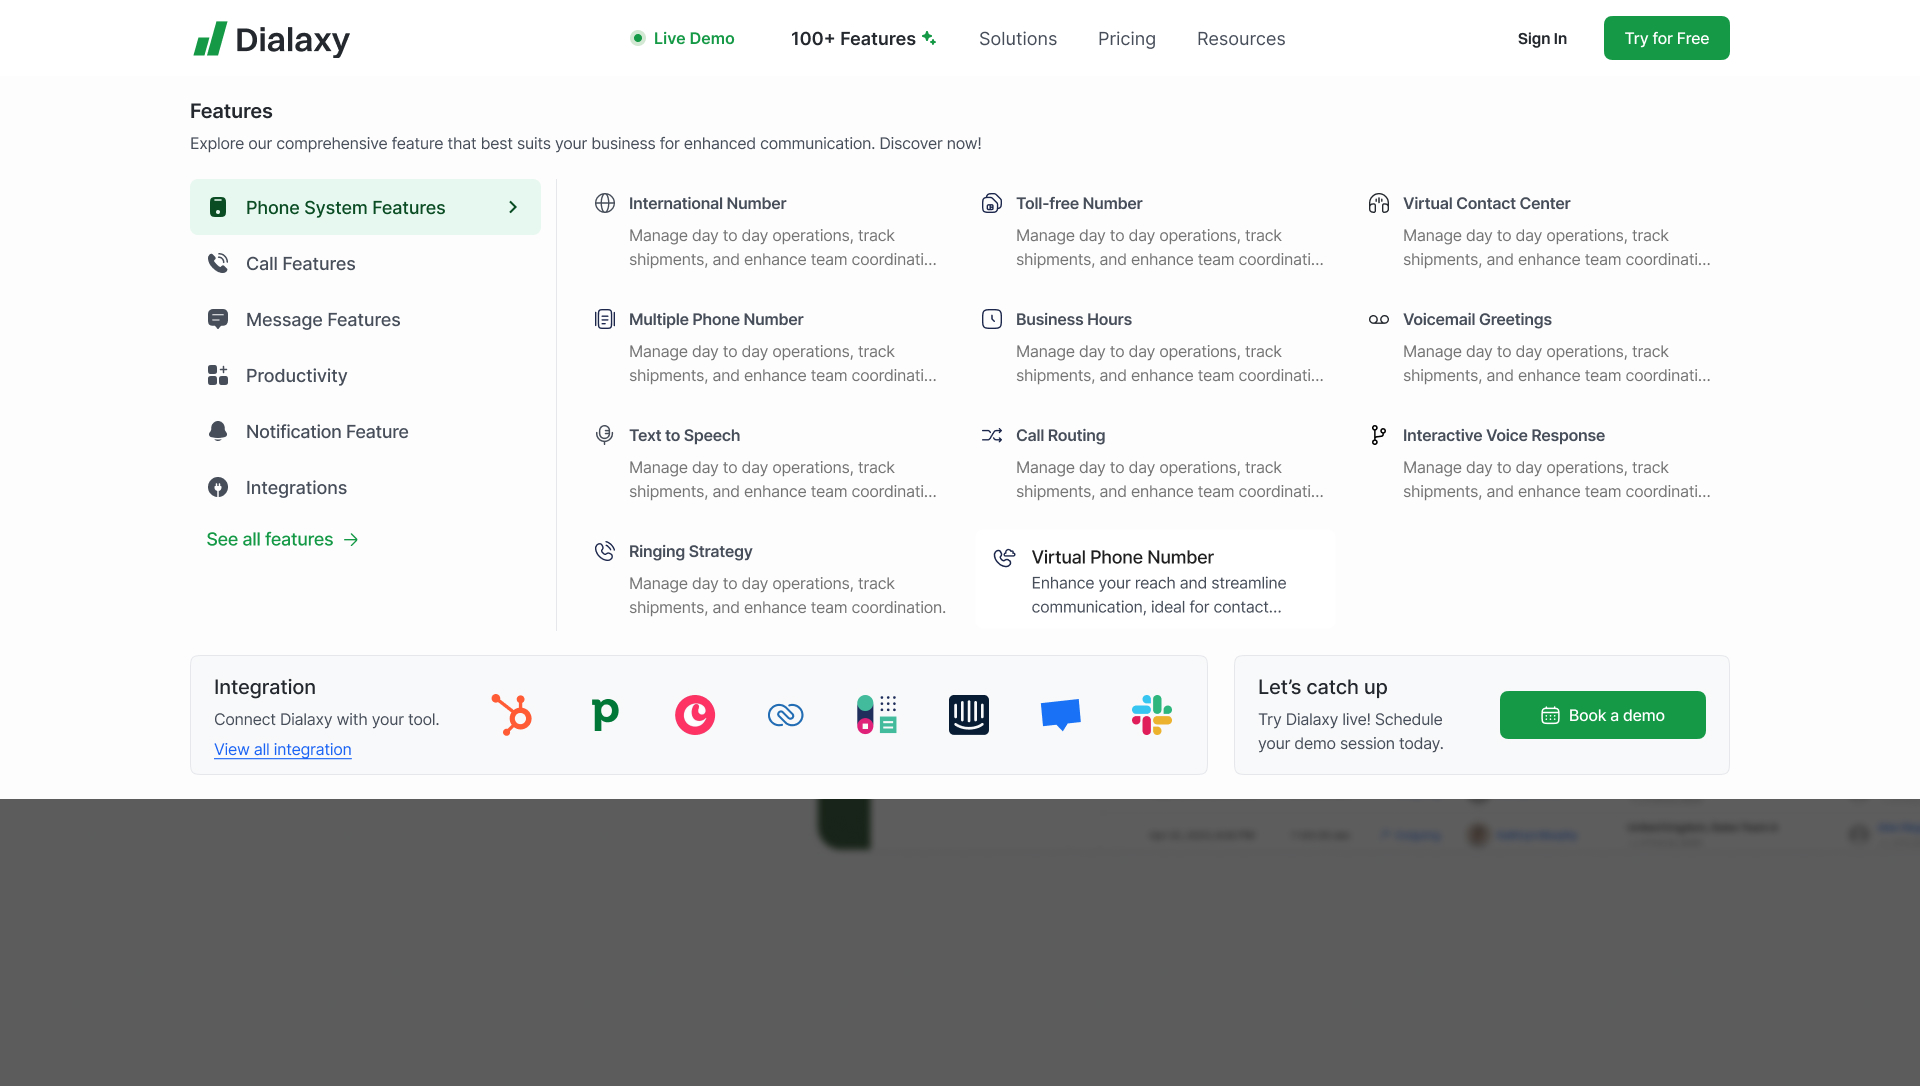This screenshot has height=1086, width=1920.
Task: Select the Message Features category
Action: pos(365,319)
